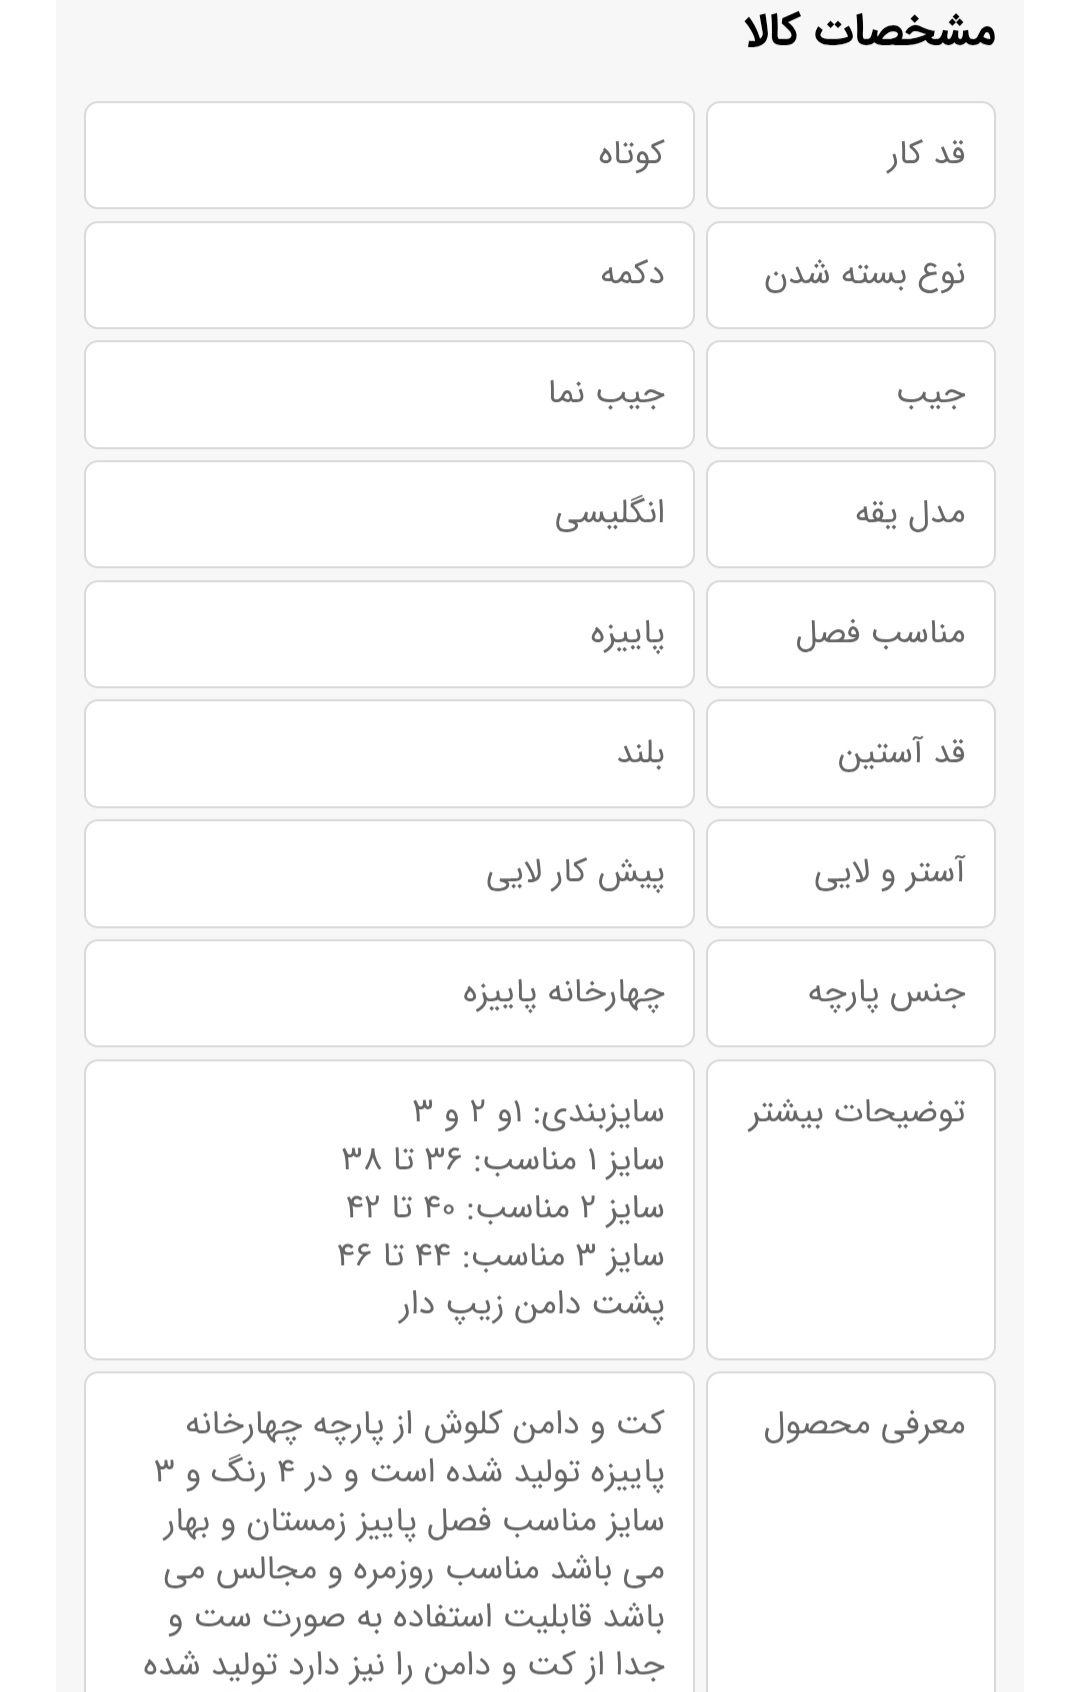Viewport: 1080px width, 1692px height.
Task: Tap the "نوع بسته شدن" label
Action: (864, 274)
